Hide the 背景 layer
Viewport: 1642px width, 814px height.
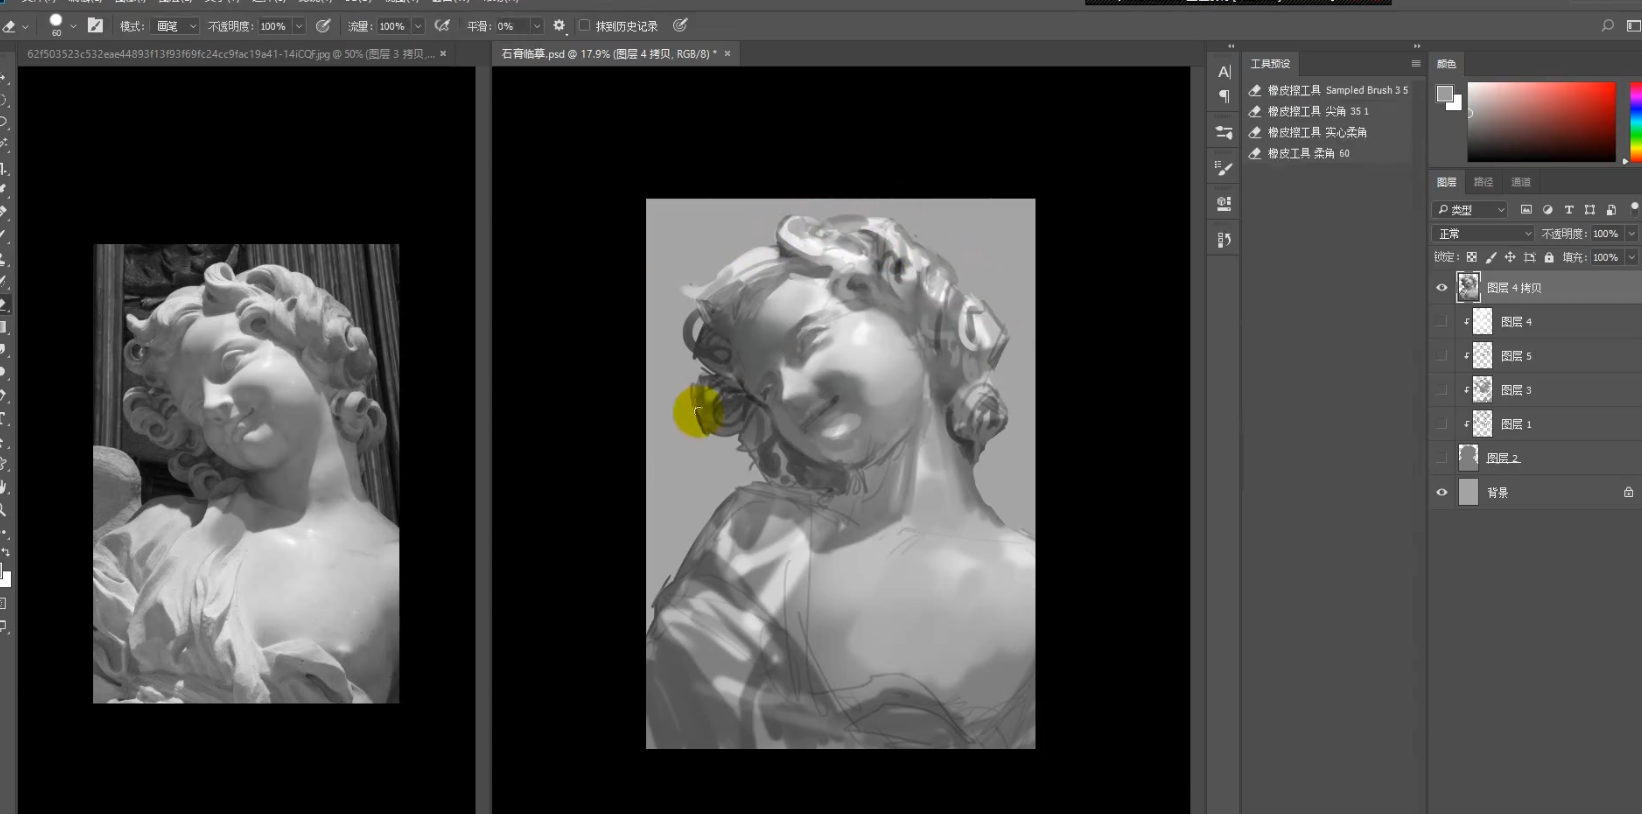(1442, 492)
